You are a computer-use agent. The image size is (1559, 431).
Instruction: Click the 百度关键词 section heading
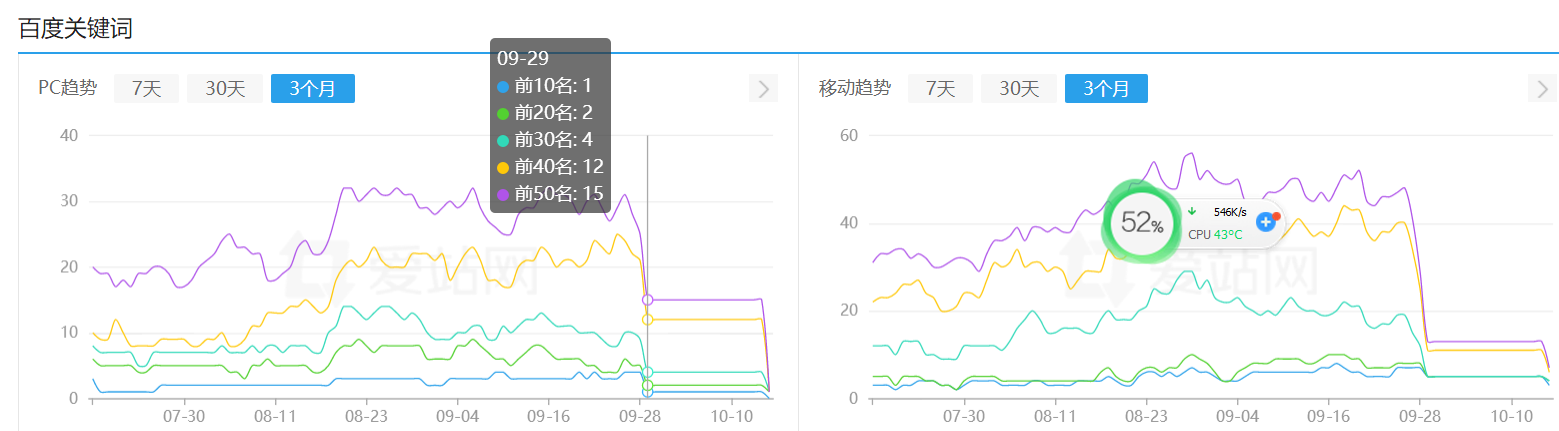pyautogui.click(x=76, y=28)
